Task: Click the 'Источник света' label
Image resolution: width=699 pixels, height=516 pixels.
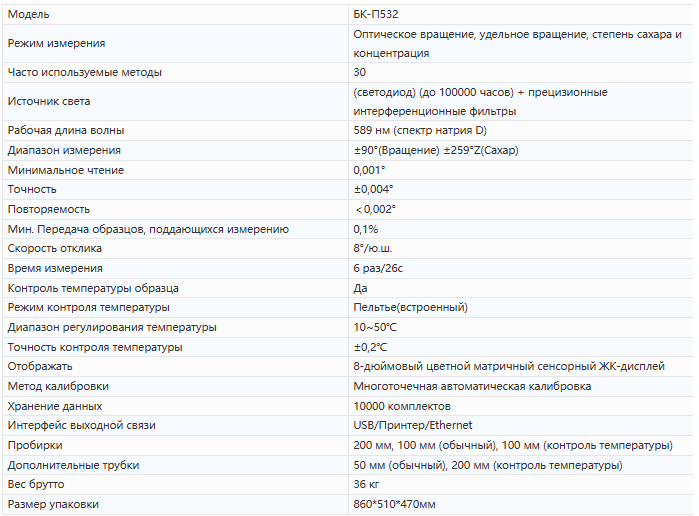Action: [49, 101]
